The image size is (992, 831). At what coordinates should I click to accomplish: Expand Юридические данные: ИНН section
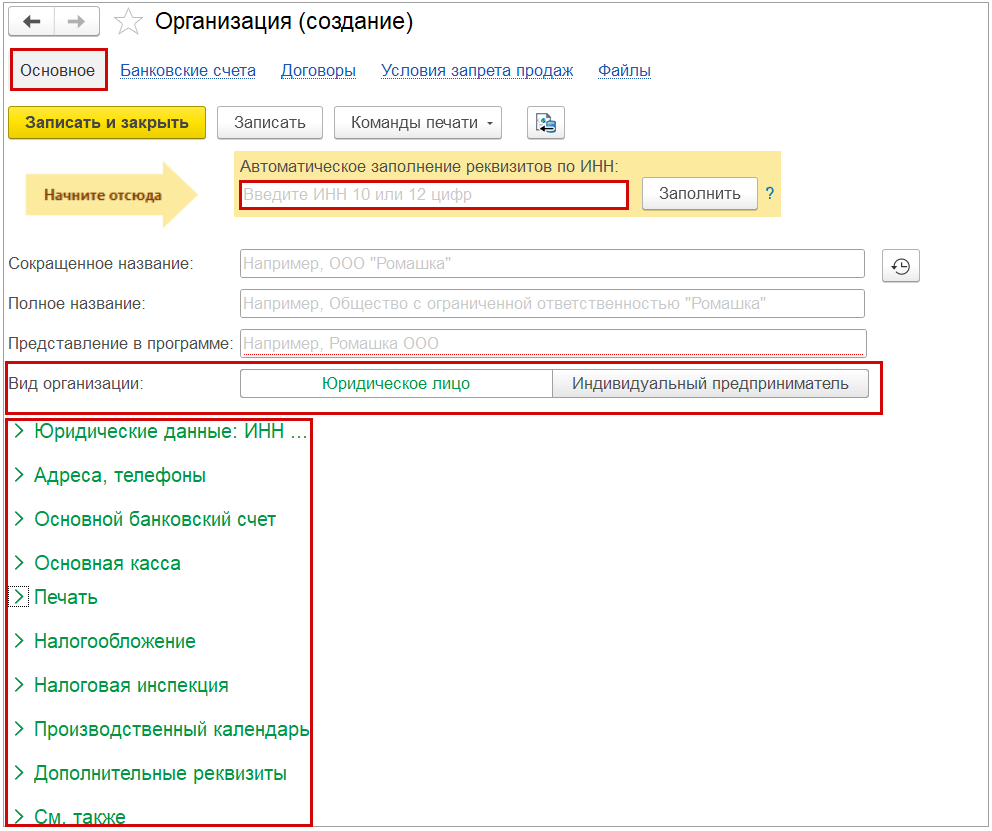[x=161, y=431]
